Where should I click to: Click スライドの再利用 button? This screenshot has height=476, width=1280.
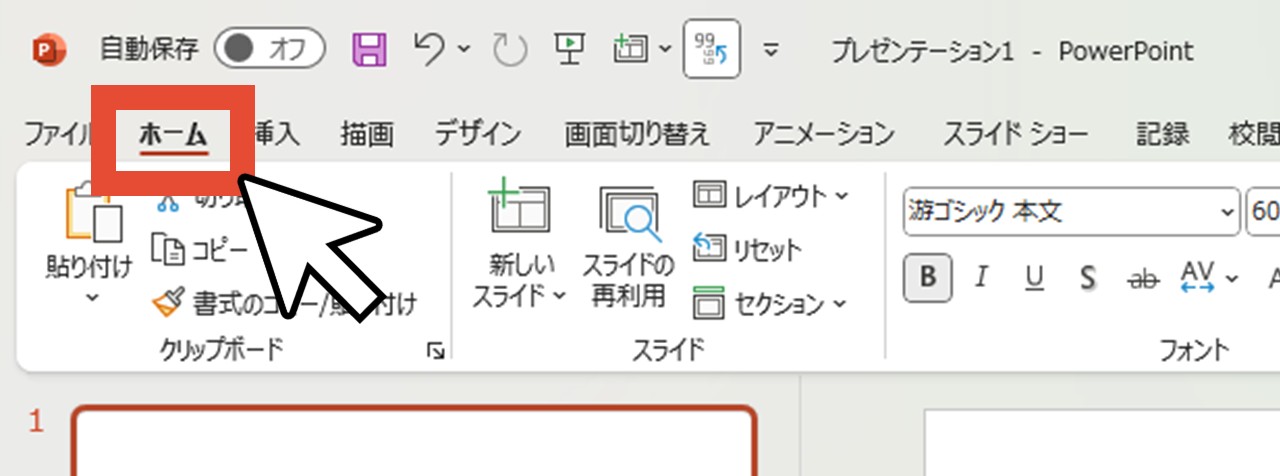click(x=628, y=247)
